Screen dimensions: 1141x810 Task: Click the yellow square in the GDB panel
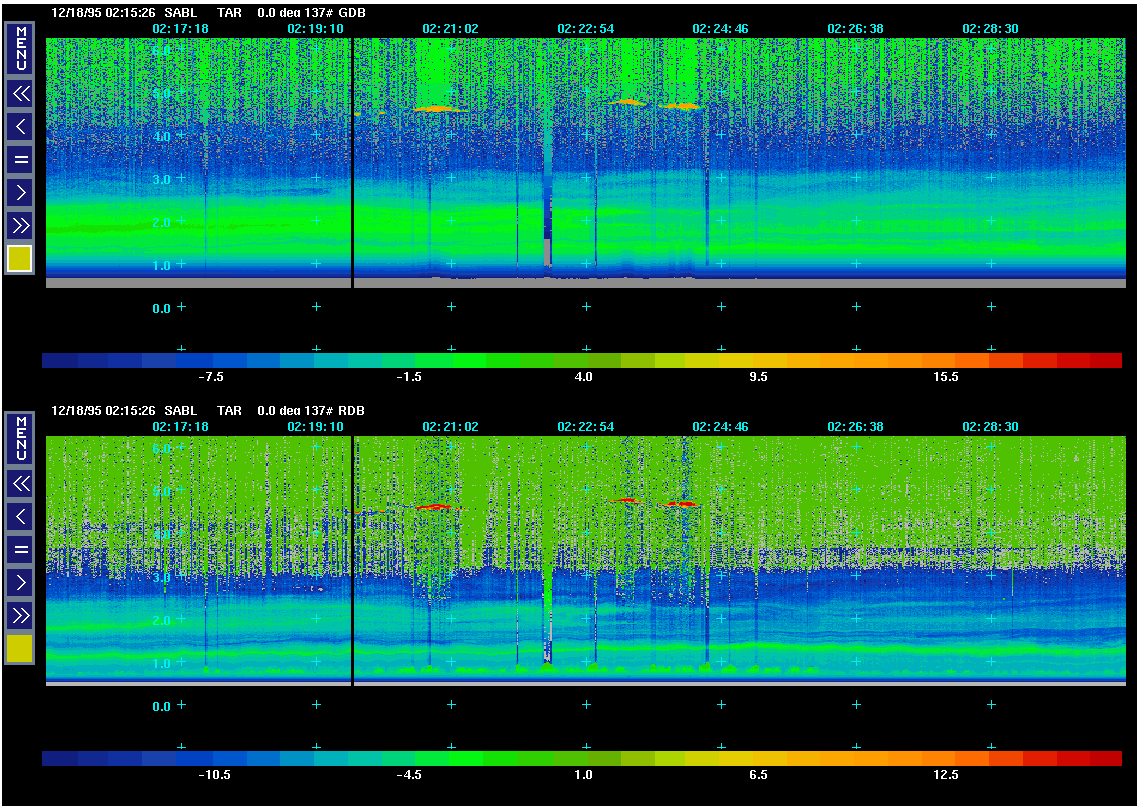tap(20, 259)
